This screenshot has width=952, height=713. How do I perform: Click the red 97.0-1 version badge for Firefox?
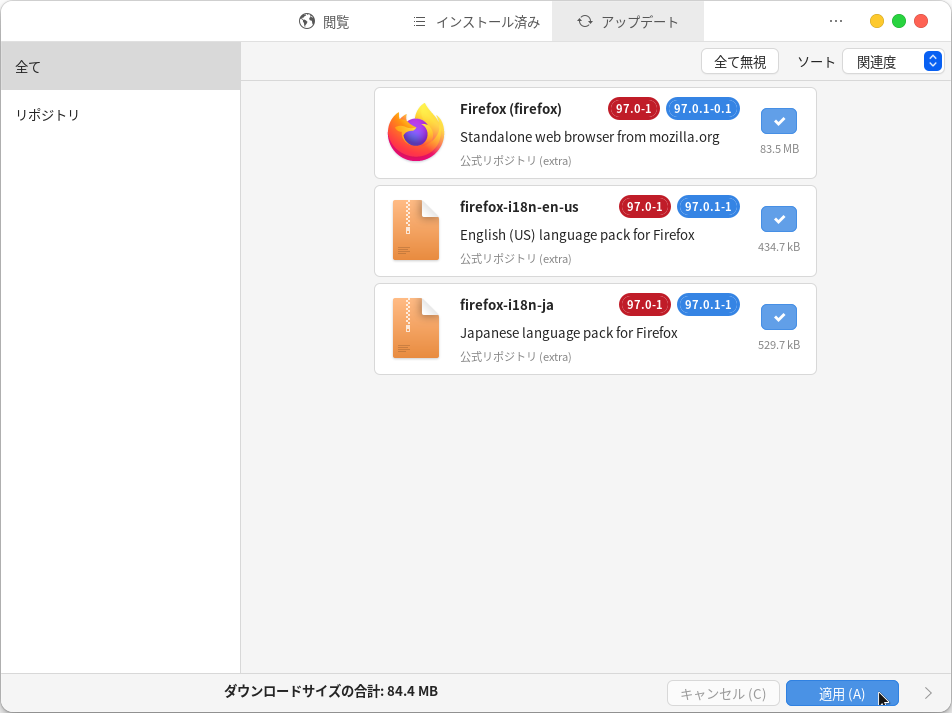pyautogui.click(x=633, y=109)
